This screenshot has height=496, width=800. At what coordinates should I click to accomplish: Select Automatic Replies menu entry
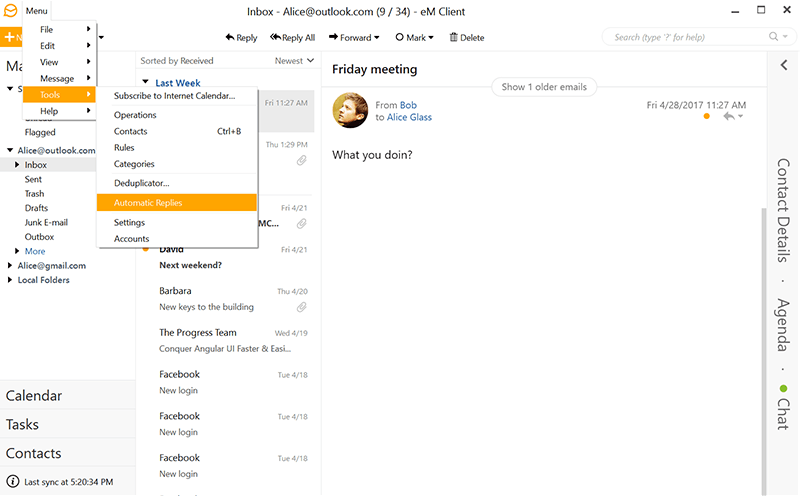click(177, 203)
